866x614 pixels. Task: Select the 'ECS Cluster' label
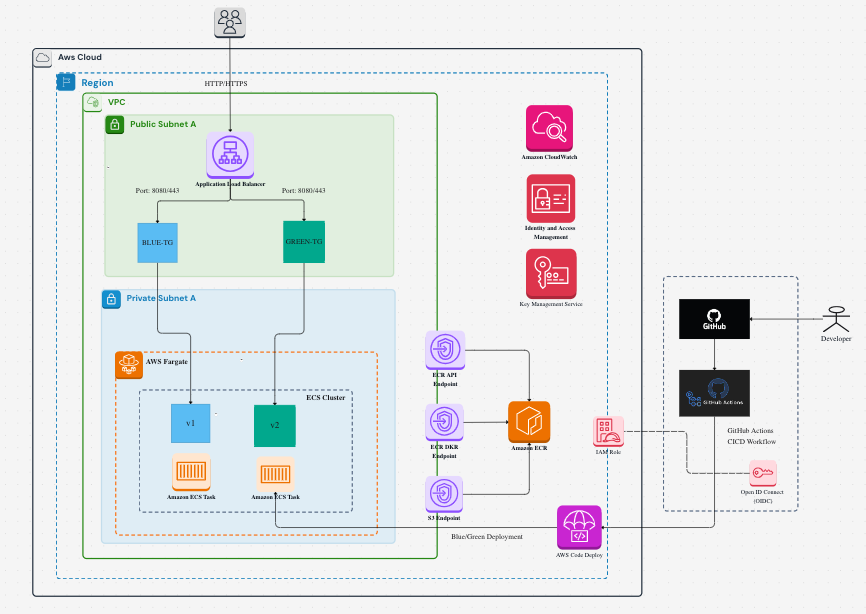[x=326, y=398]
